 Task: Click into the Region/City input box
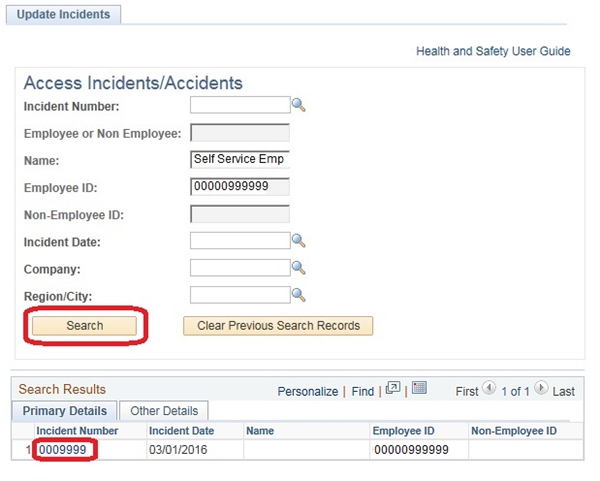pos(239,295)
